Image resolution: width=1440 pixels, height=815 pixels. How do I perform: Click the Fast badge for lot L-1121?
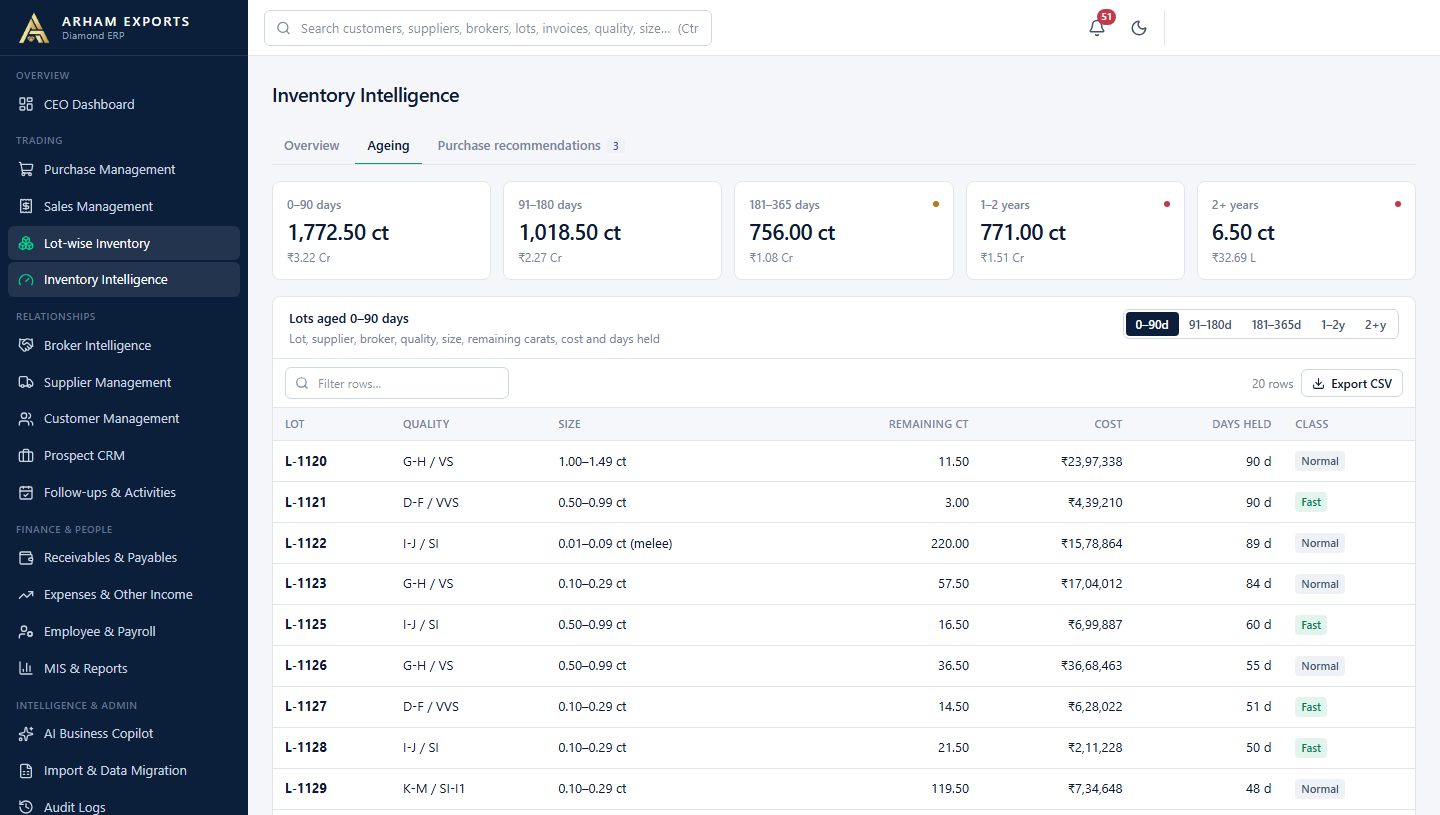(1311, 503)
